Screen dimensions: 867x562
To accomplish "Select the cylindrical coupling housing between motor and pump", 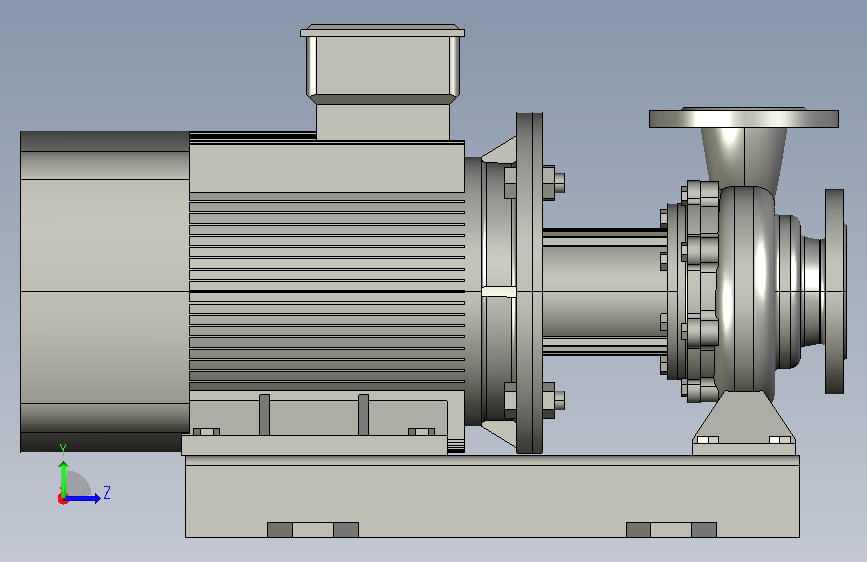I will [x=604, y=292].
